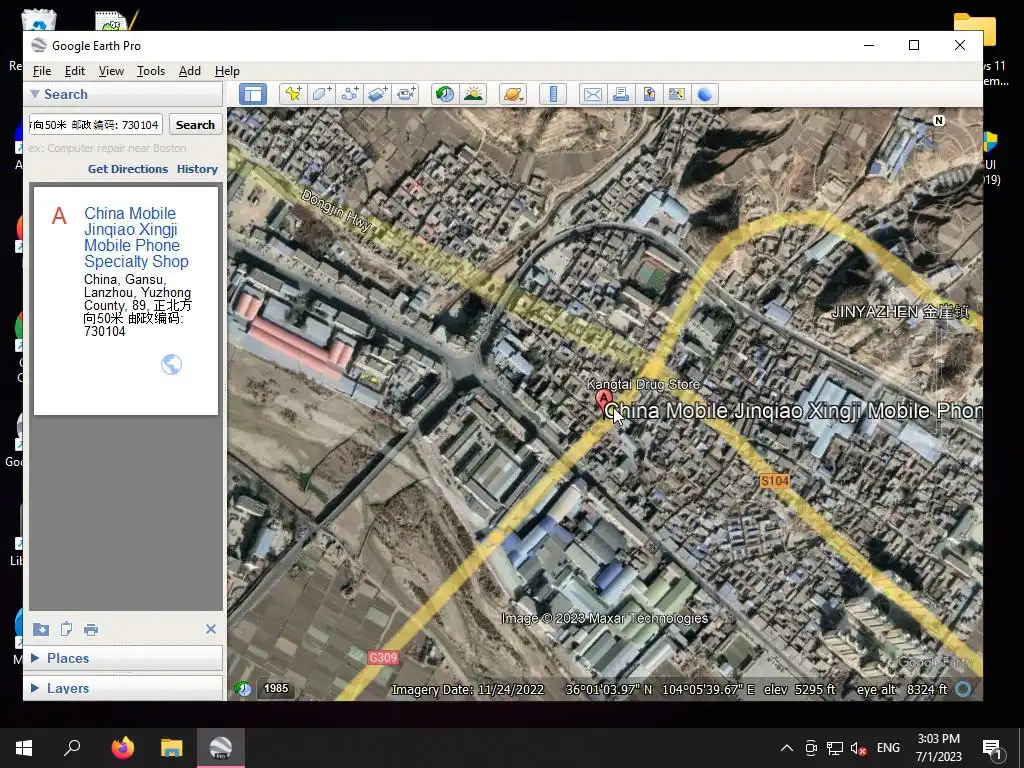The image size is (1024, 768).
Task: Save search results to My Places folder icon
Action: point(40,629)
